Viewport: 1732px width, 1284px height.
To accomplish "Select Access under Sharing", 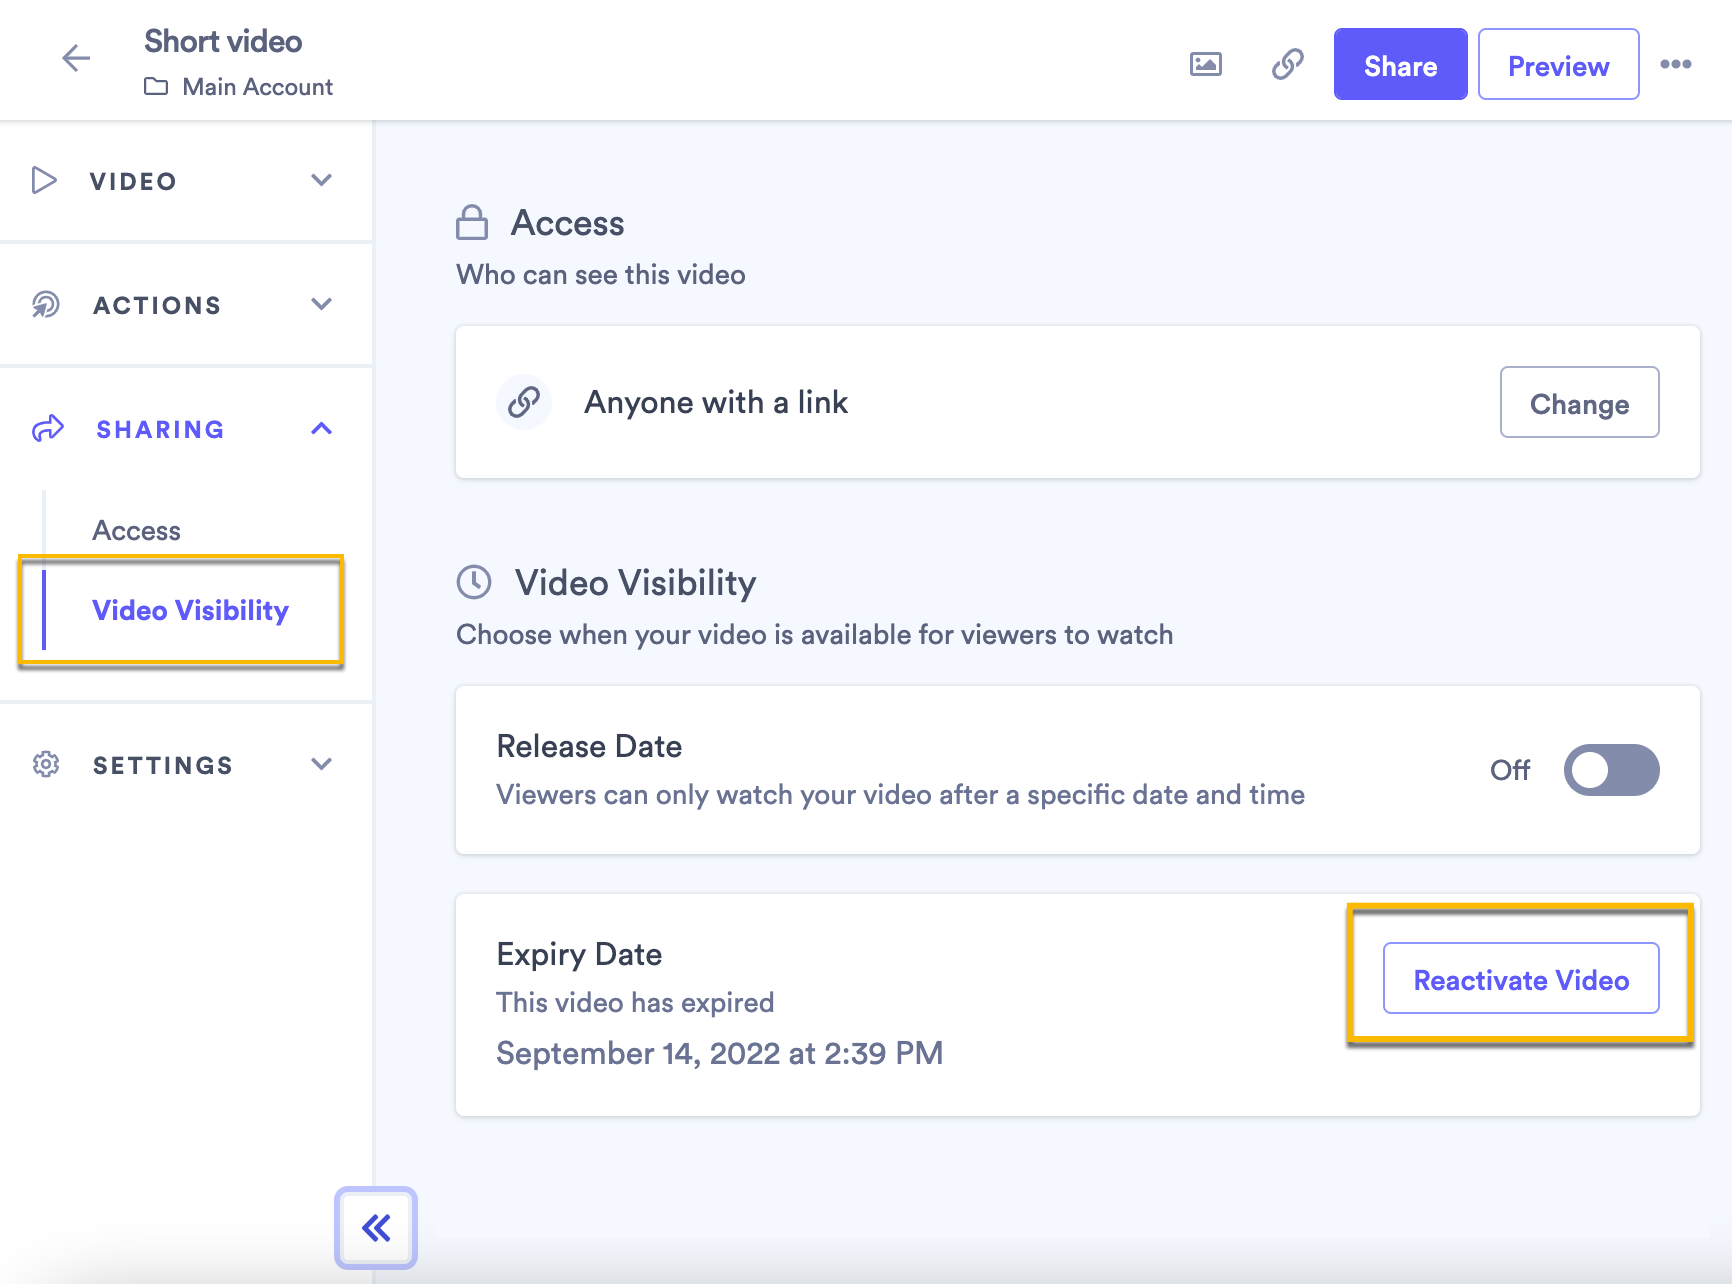I will (x=137, y=530).
